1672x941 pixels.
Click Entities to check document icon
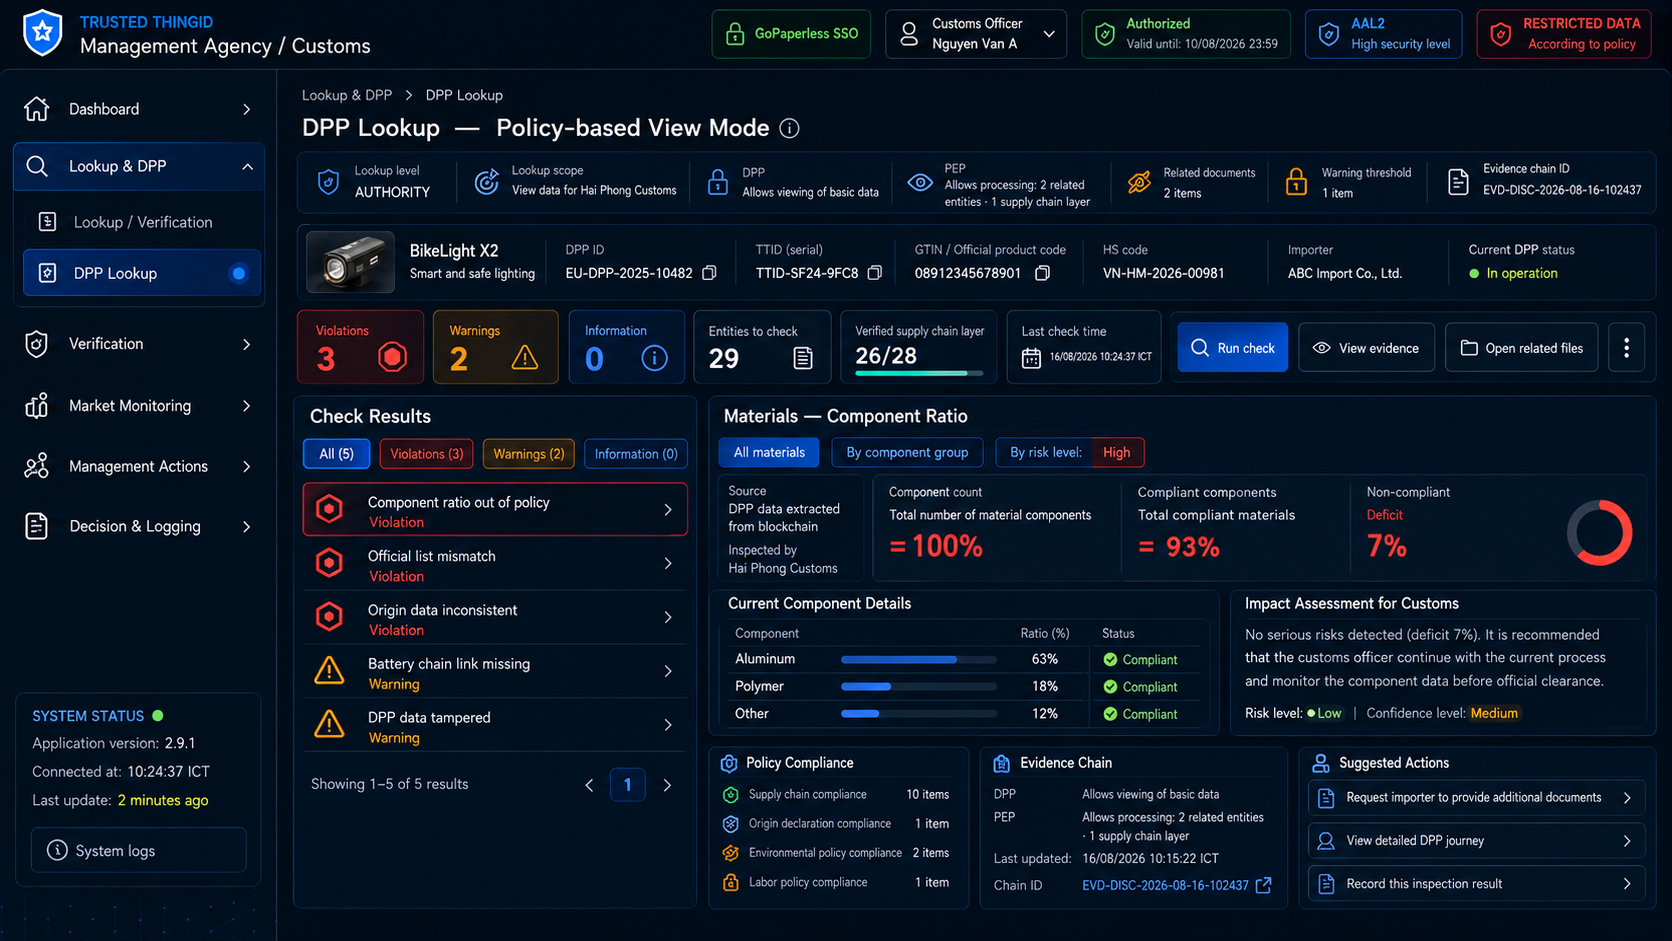[803, 358]
